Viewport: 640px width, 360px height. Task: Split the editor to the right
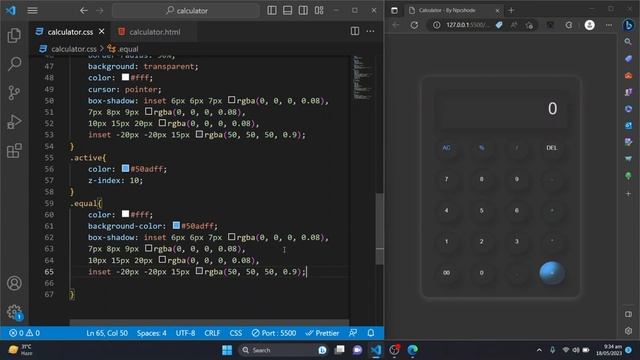pyautogui.click(x=355, y=31)
